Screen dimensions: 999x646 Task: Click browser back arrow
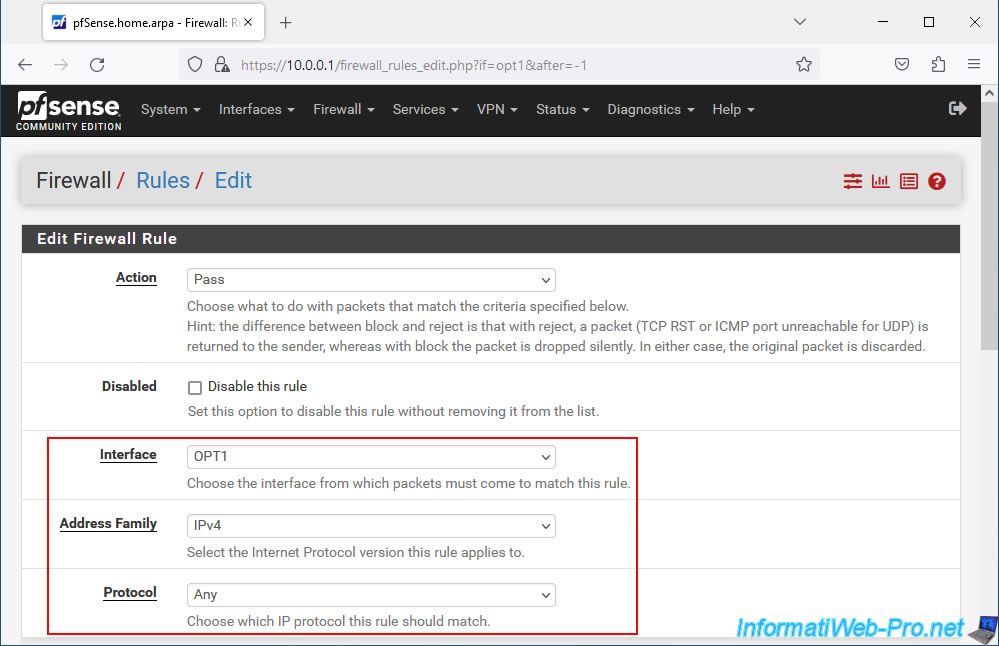pos(25,64)
